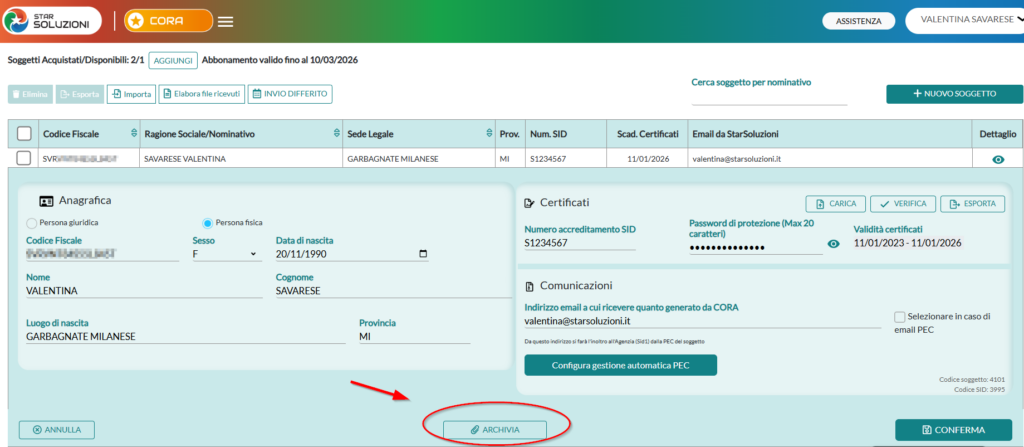The width and height of the screenshot is (1024, 447).
Task: Click the Luogo di nascita field
Action: [x=185, y=336]
